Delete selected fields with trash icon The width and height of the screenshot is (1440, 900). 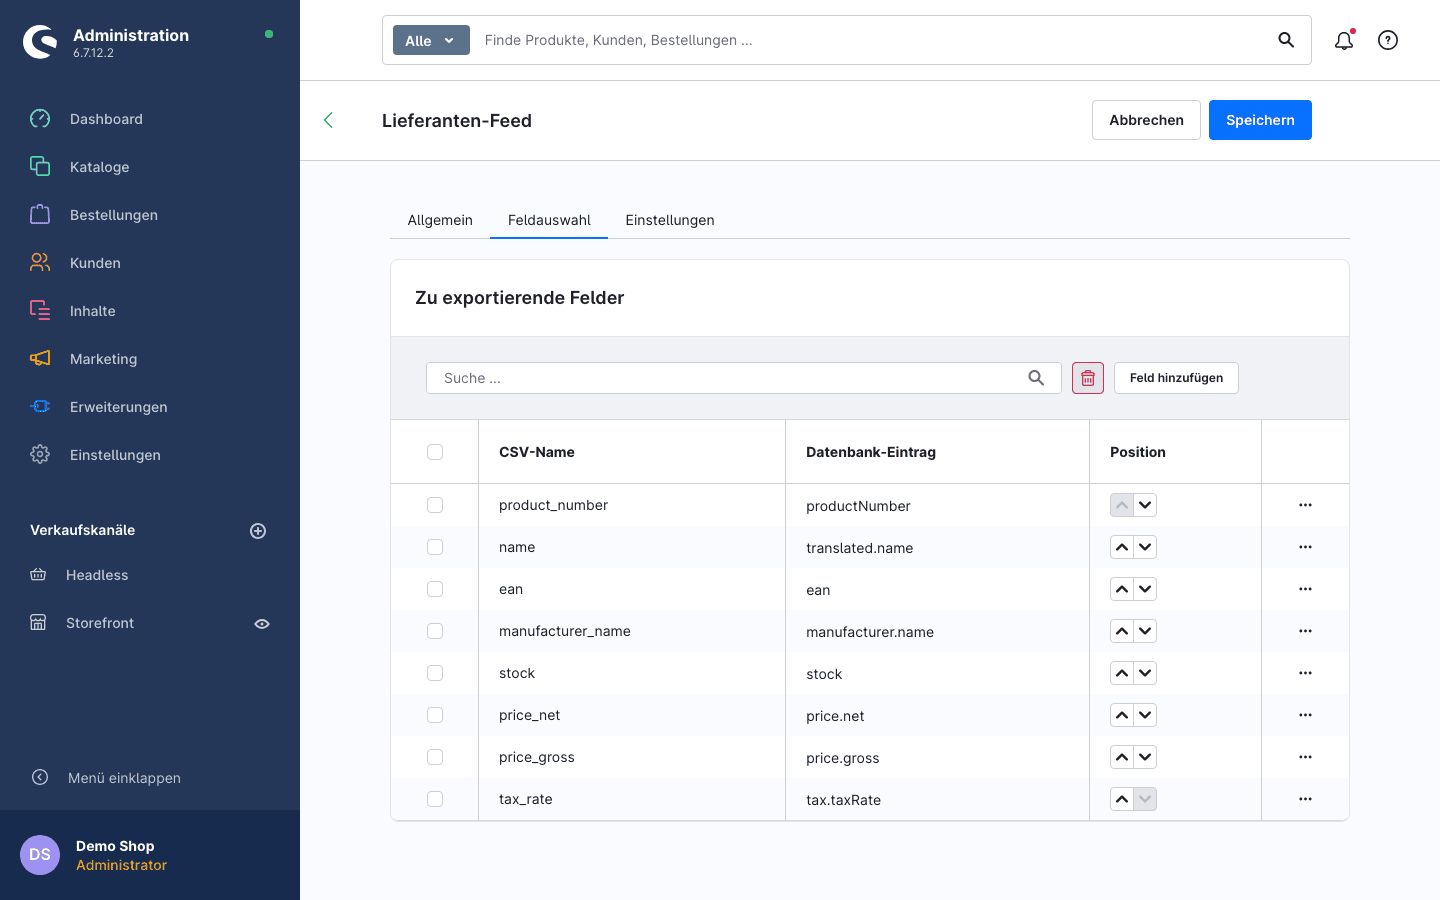pyautogui.click(x=1088, y=378)
